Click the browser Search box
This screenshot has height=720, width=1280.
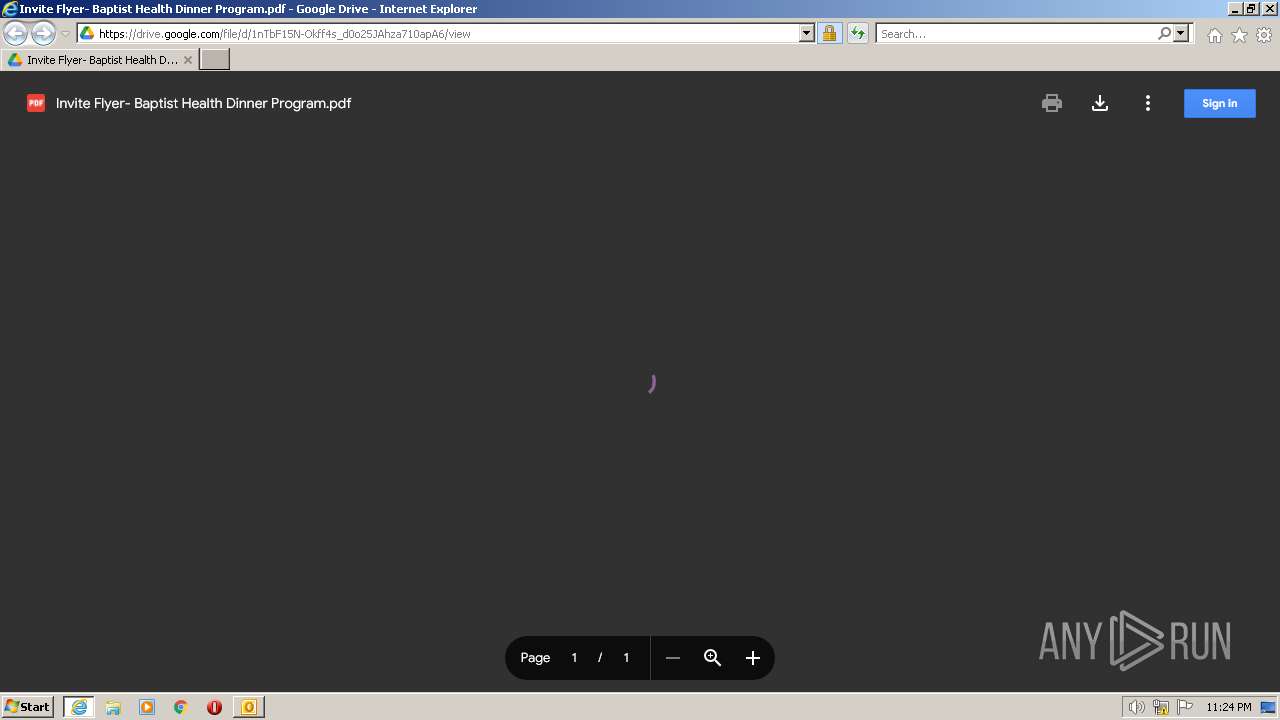click(x=1015, y=34)
